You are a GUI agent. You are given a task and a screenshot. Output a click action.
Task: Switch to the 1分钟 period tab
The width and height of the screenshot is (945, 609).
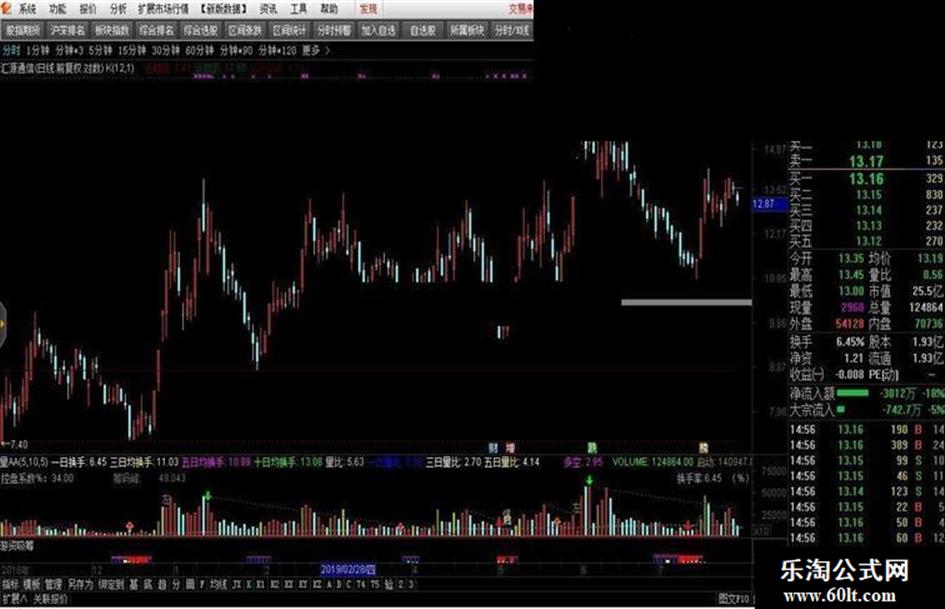[37, 51]
